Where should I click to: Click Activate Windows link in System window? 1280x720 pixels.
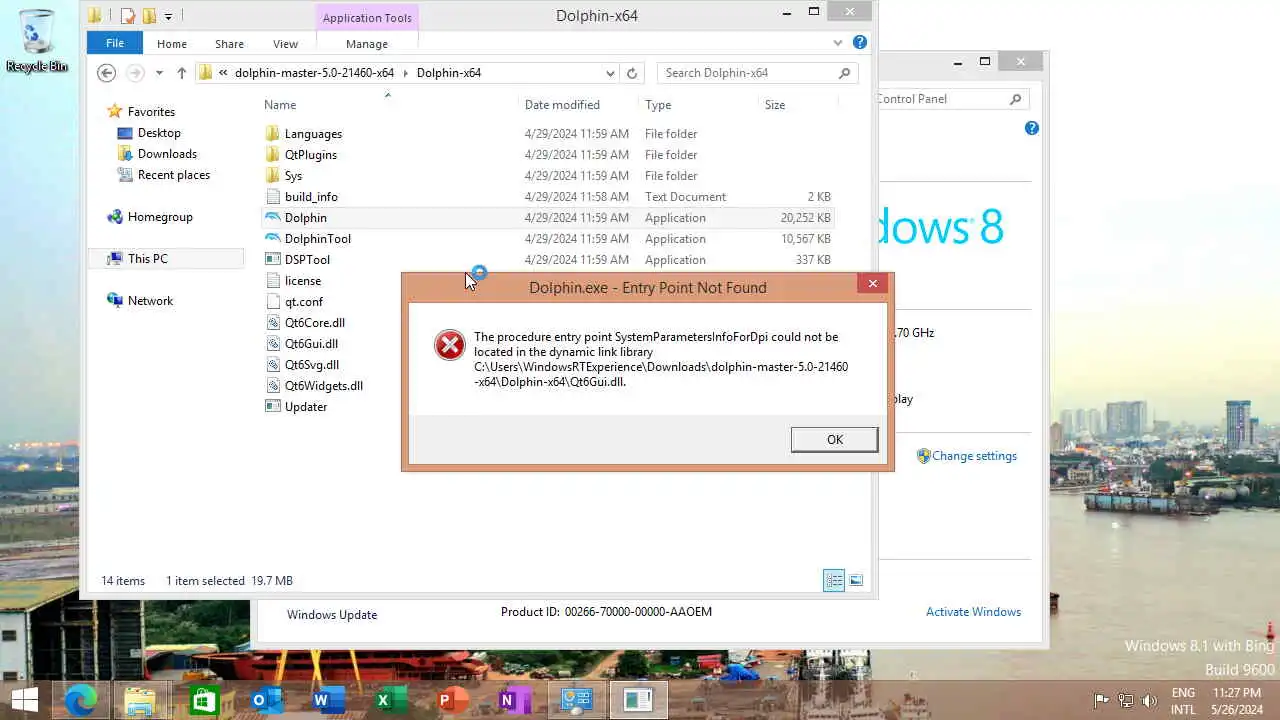973,612
